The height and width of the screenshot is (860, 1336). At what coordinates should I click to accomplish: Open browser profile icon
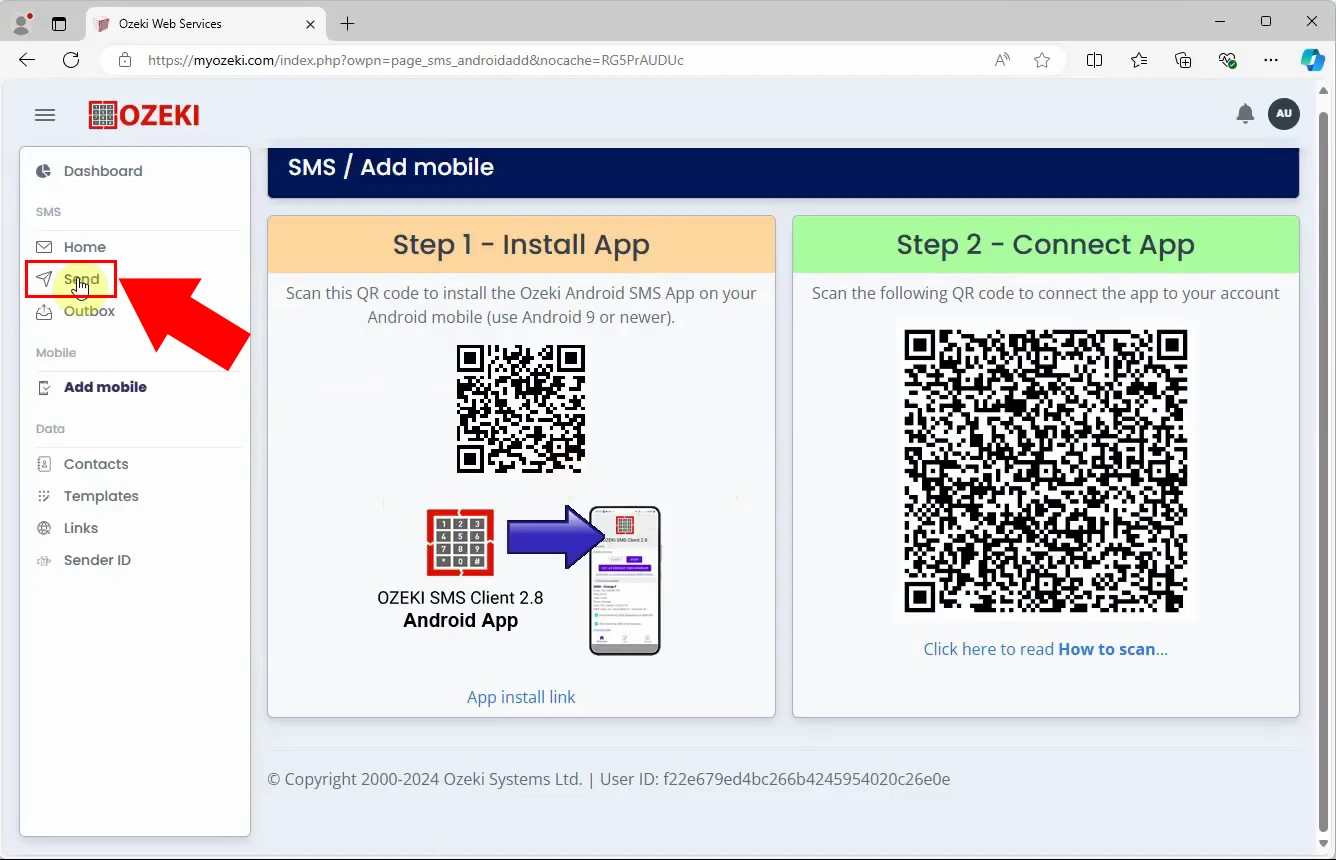[x=21, y=23]
